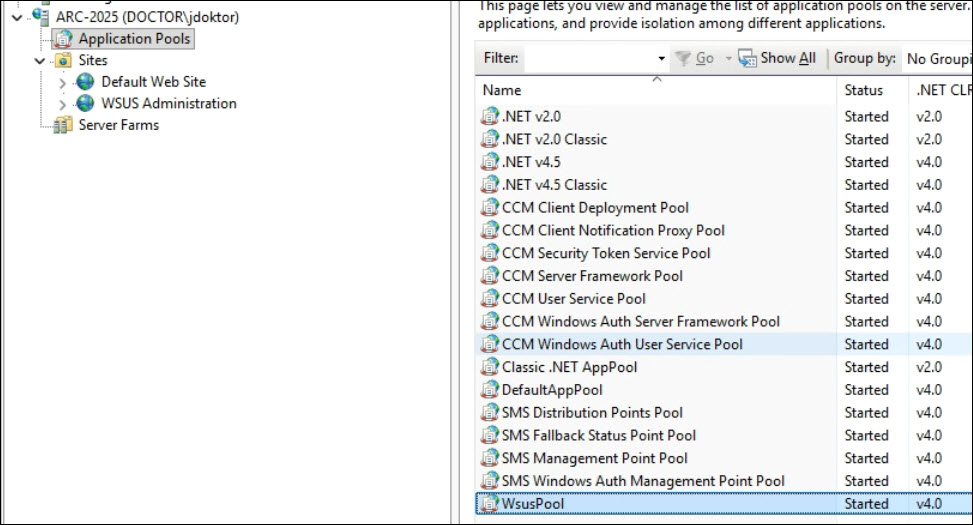This screenshot has width=973, height=525.
Task: Click the WSUS Administration globe icon
Action: tap(86, 104)
